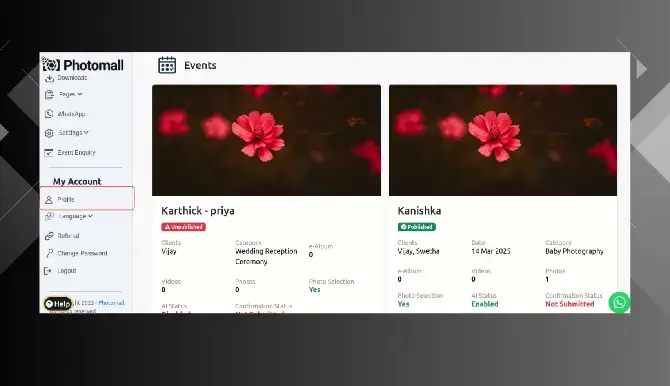670x386 pixels.
Task: Click the My Account section heading
Action: pos(77,181)
